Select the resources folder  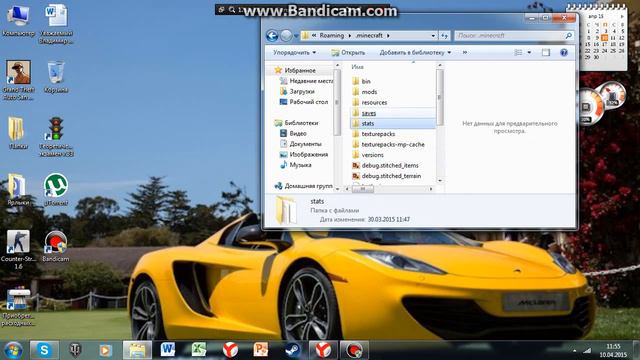click(x=374, y=102)
